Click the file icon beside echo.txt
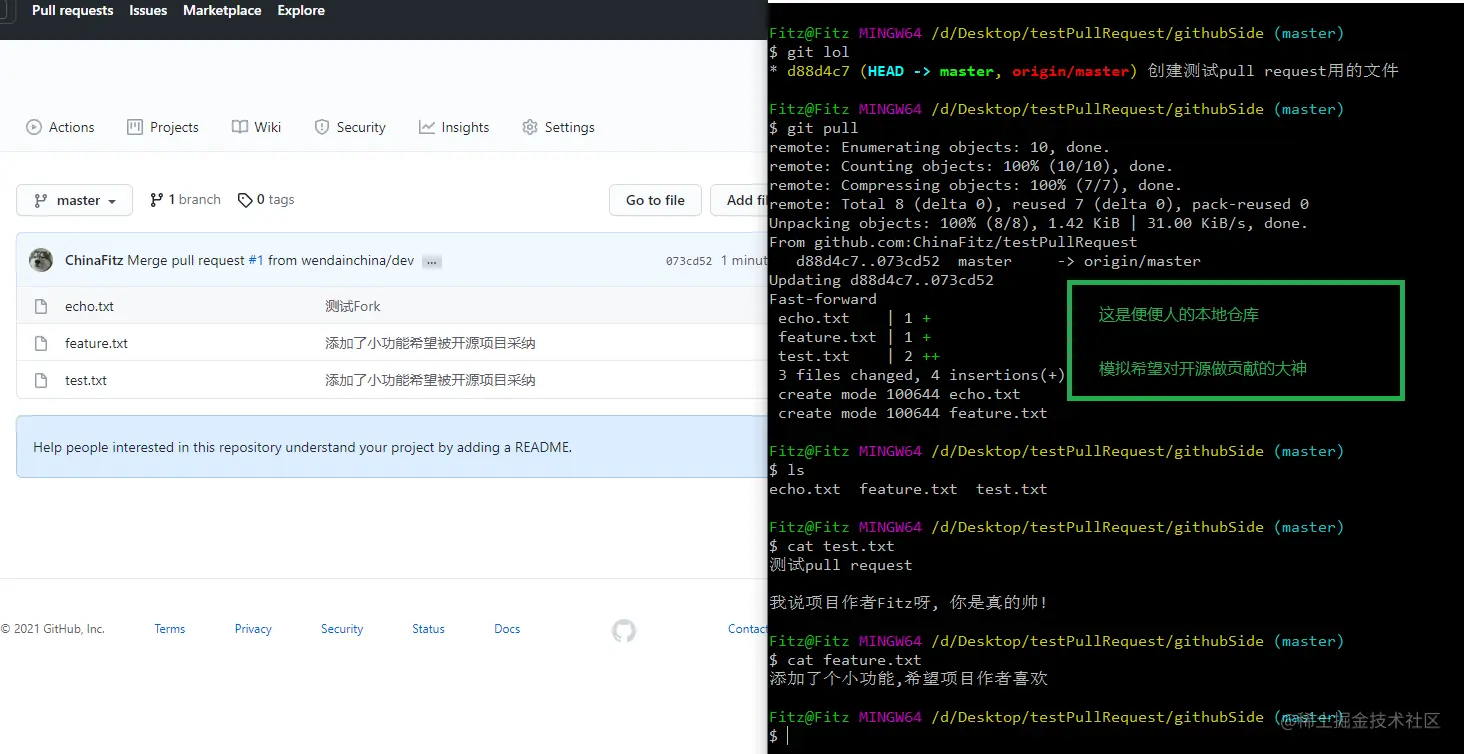 coord(41,306)
